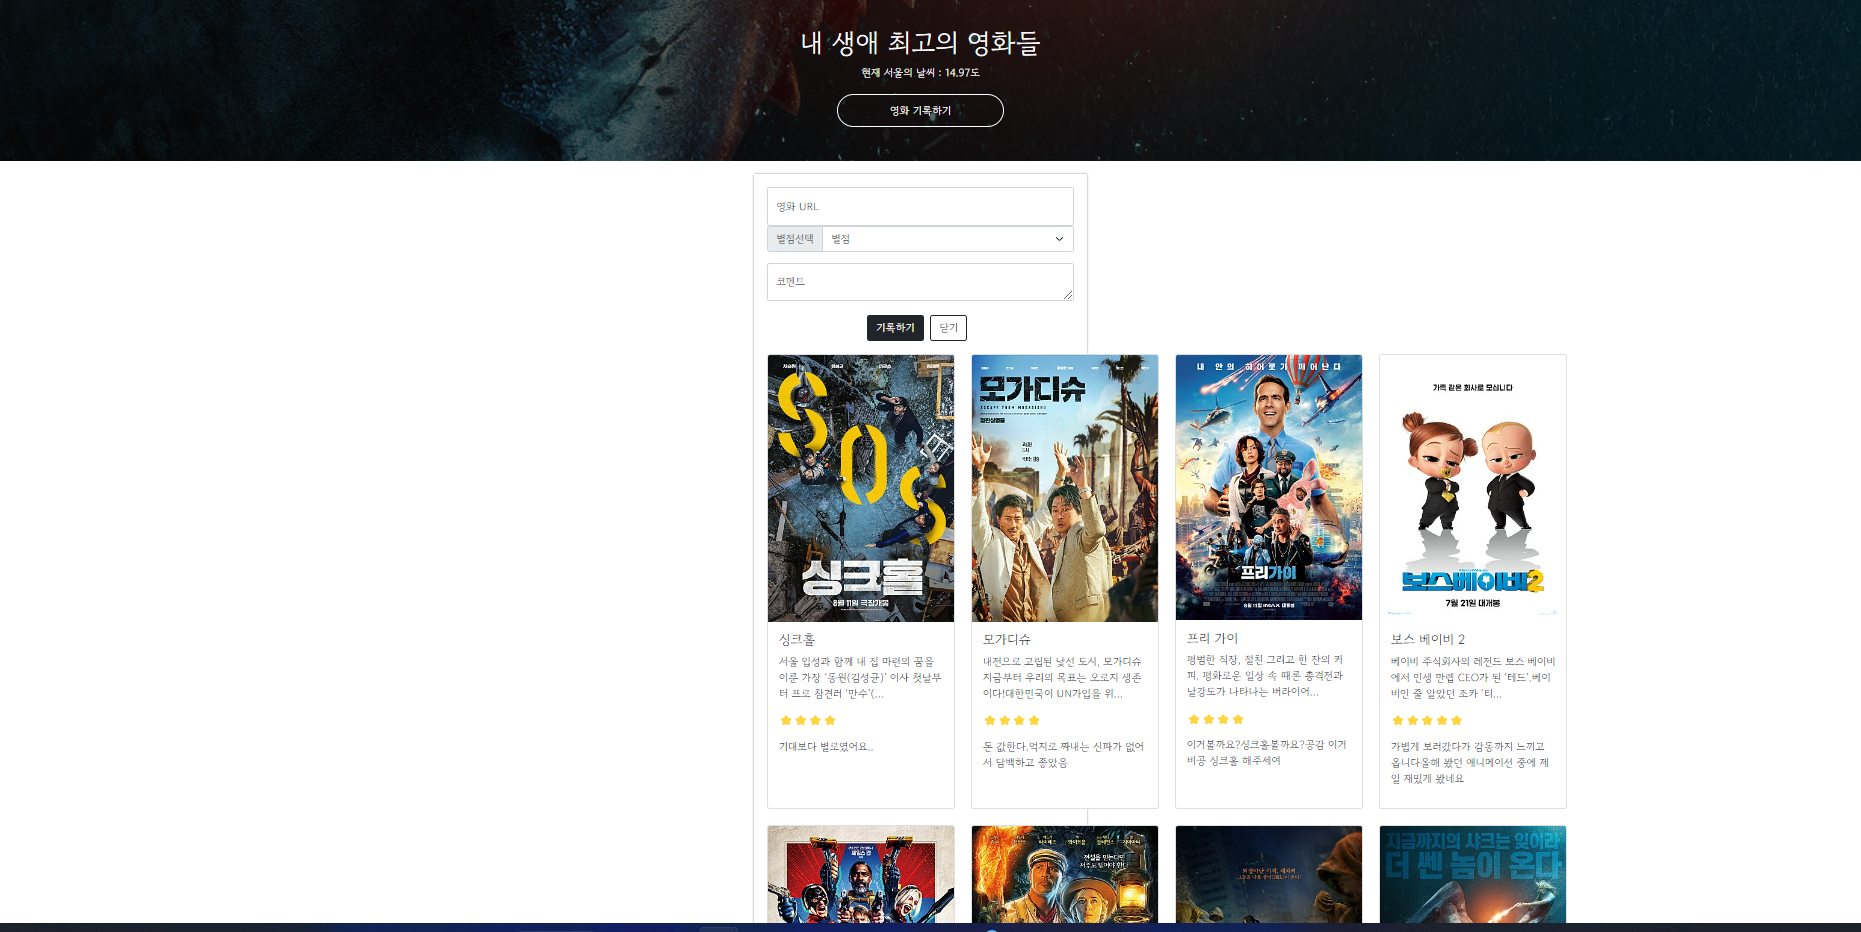The width and height of the screenshot is (1861, 932).
Task: Open the 싱크홀 movie poster
Action: point(861,488)
